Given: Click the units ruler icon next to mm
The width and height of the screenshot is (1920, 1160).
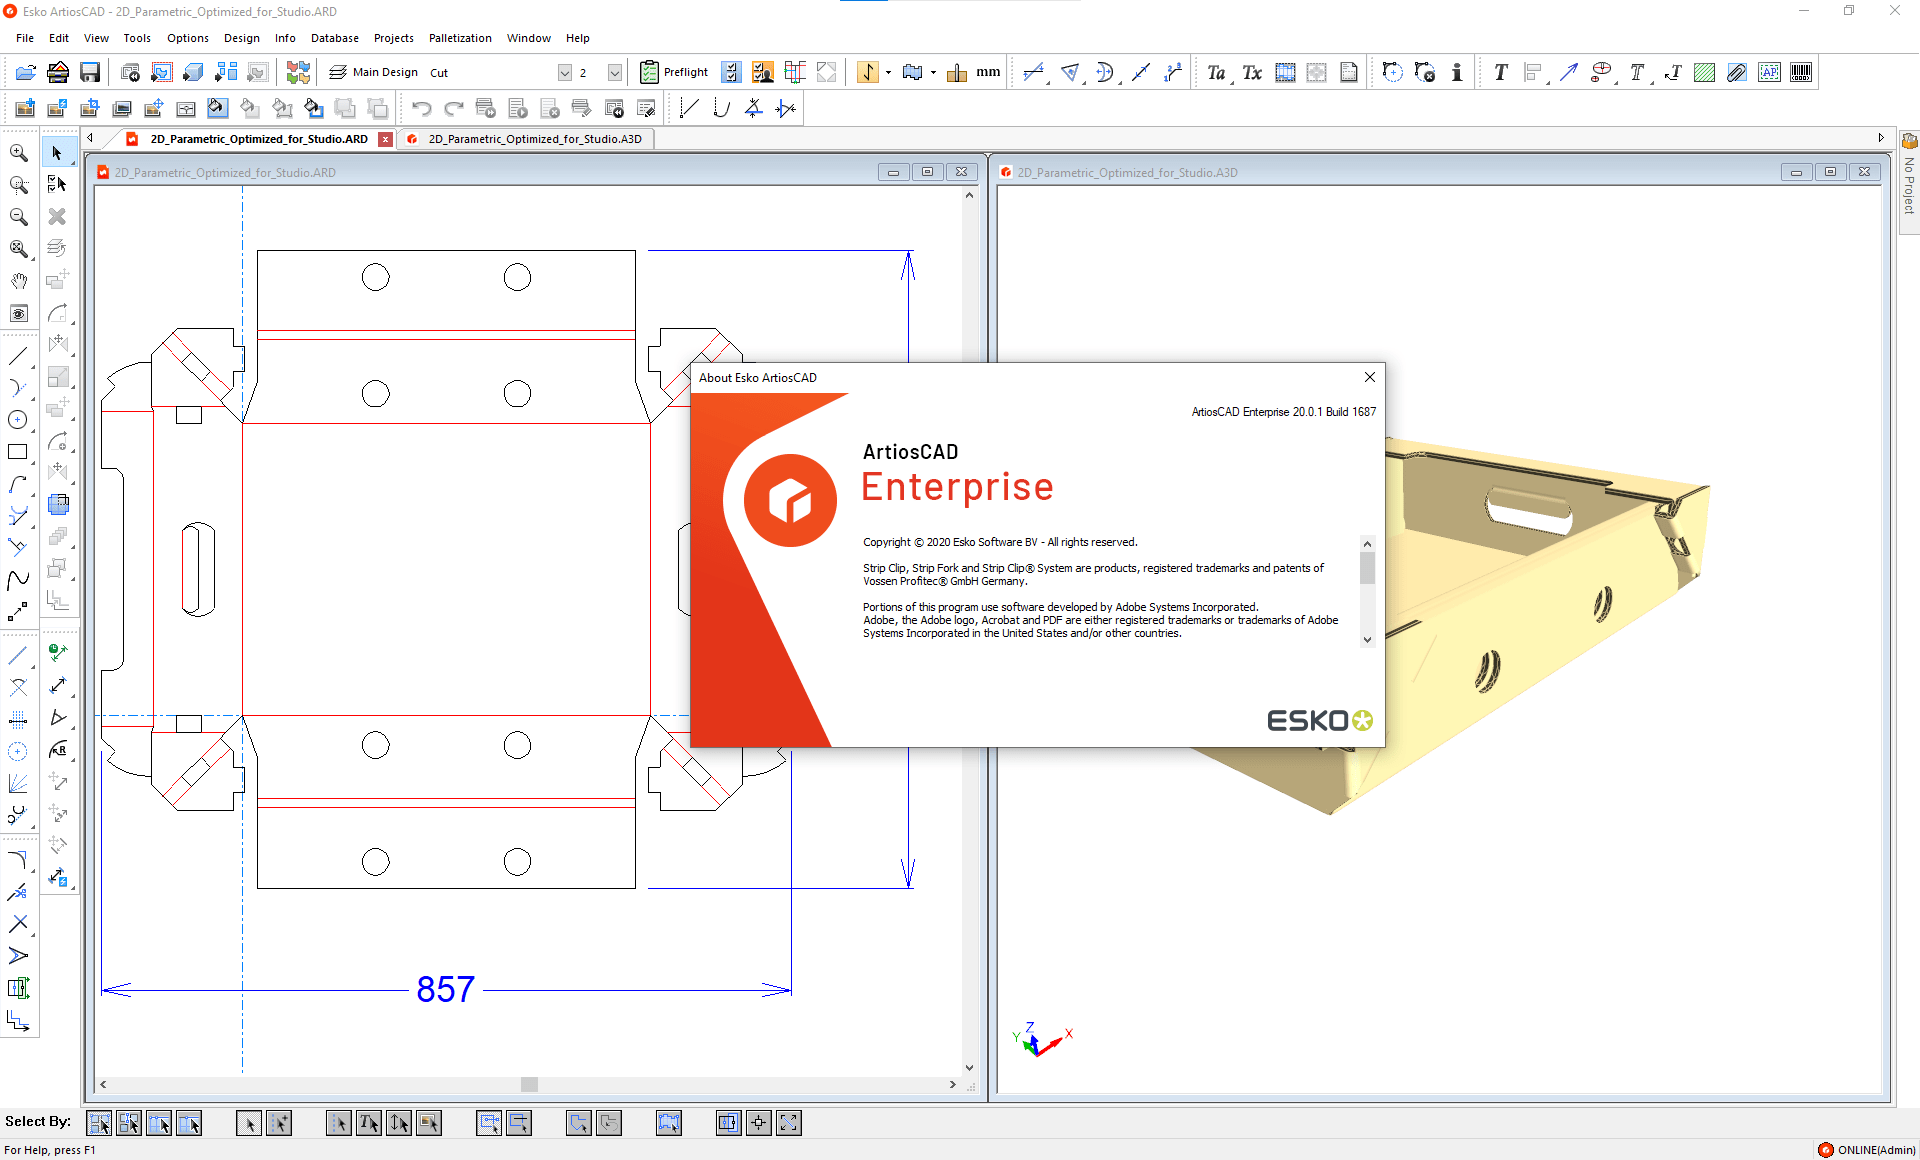Looking at the screenshot, I should click(957, 72).
